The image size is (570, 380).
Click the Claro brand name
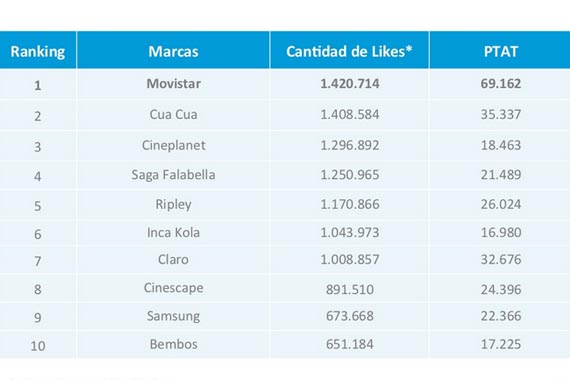click(173, 260)
